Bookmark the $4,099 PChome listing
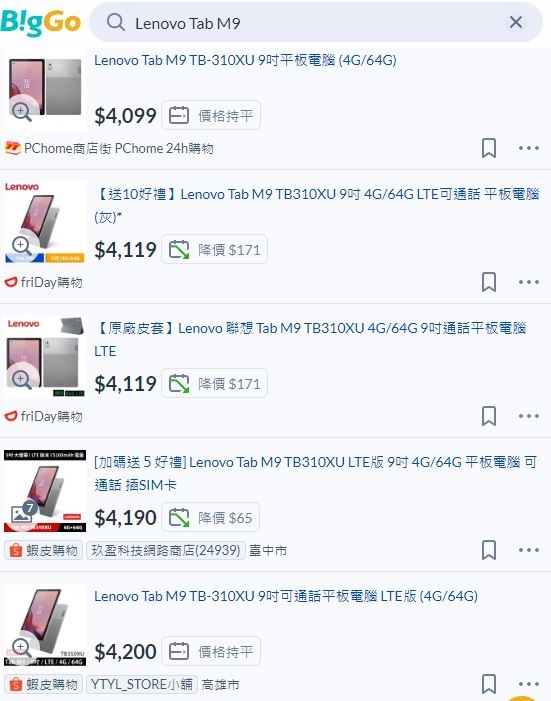Image resolution: width=551 pixels, height=701 pixels. click(x=489, y=148)
